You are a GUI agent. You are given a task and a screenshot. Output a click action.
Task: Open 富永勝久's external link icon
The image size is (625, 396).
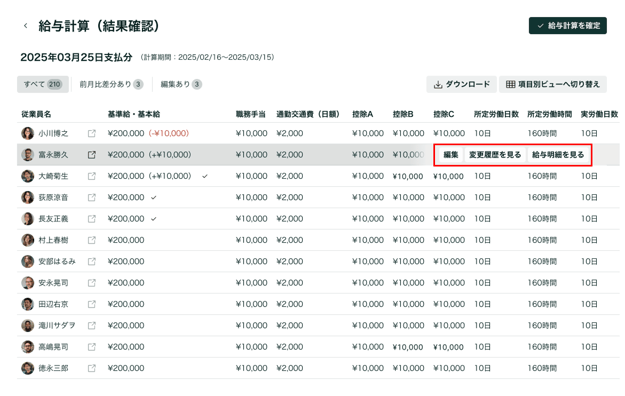[x=92, y=155]
